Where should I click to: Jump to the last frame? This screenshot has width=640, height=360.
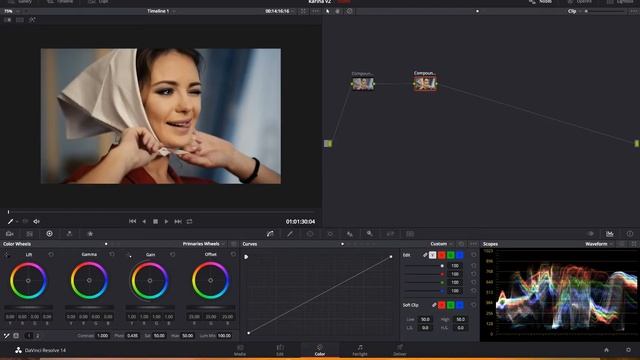point(178,221)
